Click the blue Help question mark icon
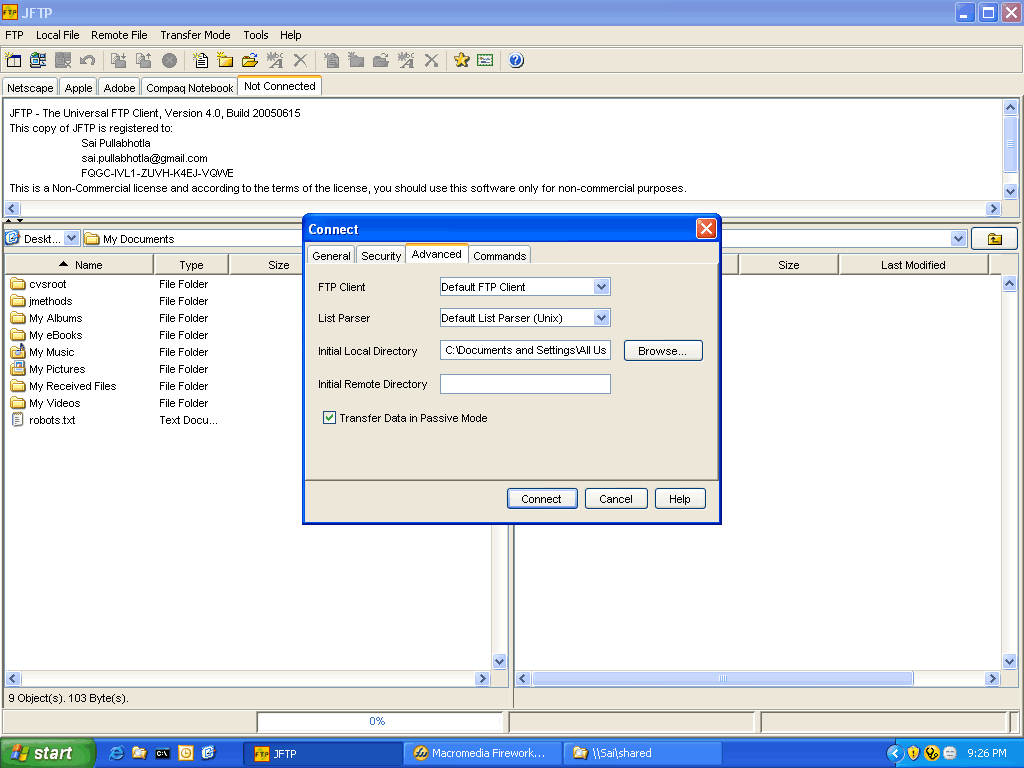This screenshot has width=1024, height=768. (x=516, y=61)
